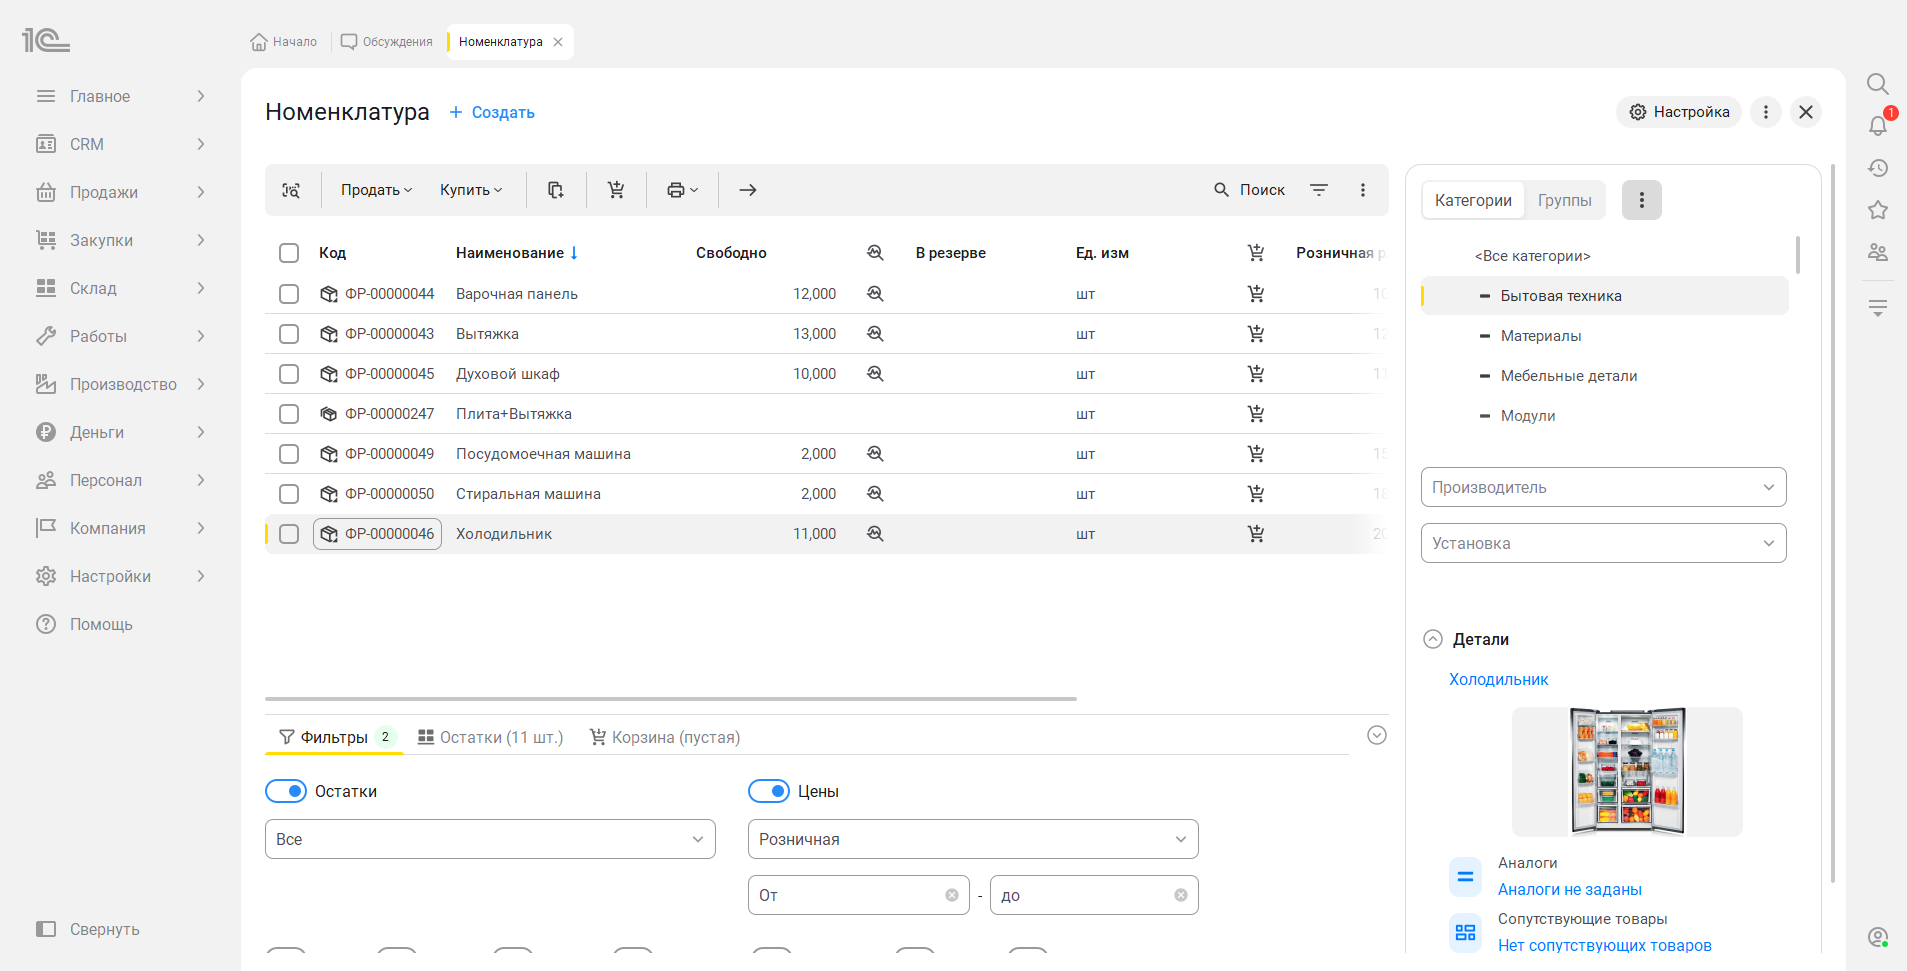Click the collapse circle arrow near filter tabs
The width and height of the screenshot is (1907, 971).
[1377, 735]
